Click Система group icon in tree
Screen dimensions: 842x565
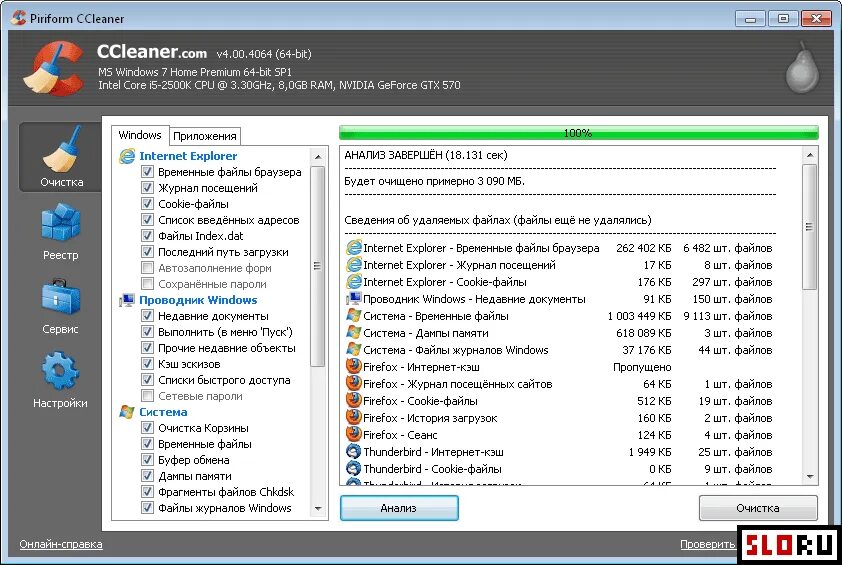click(x=127, y=412)
